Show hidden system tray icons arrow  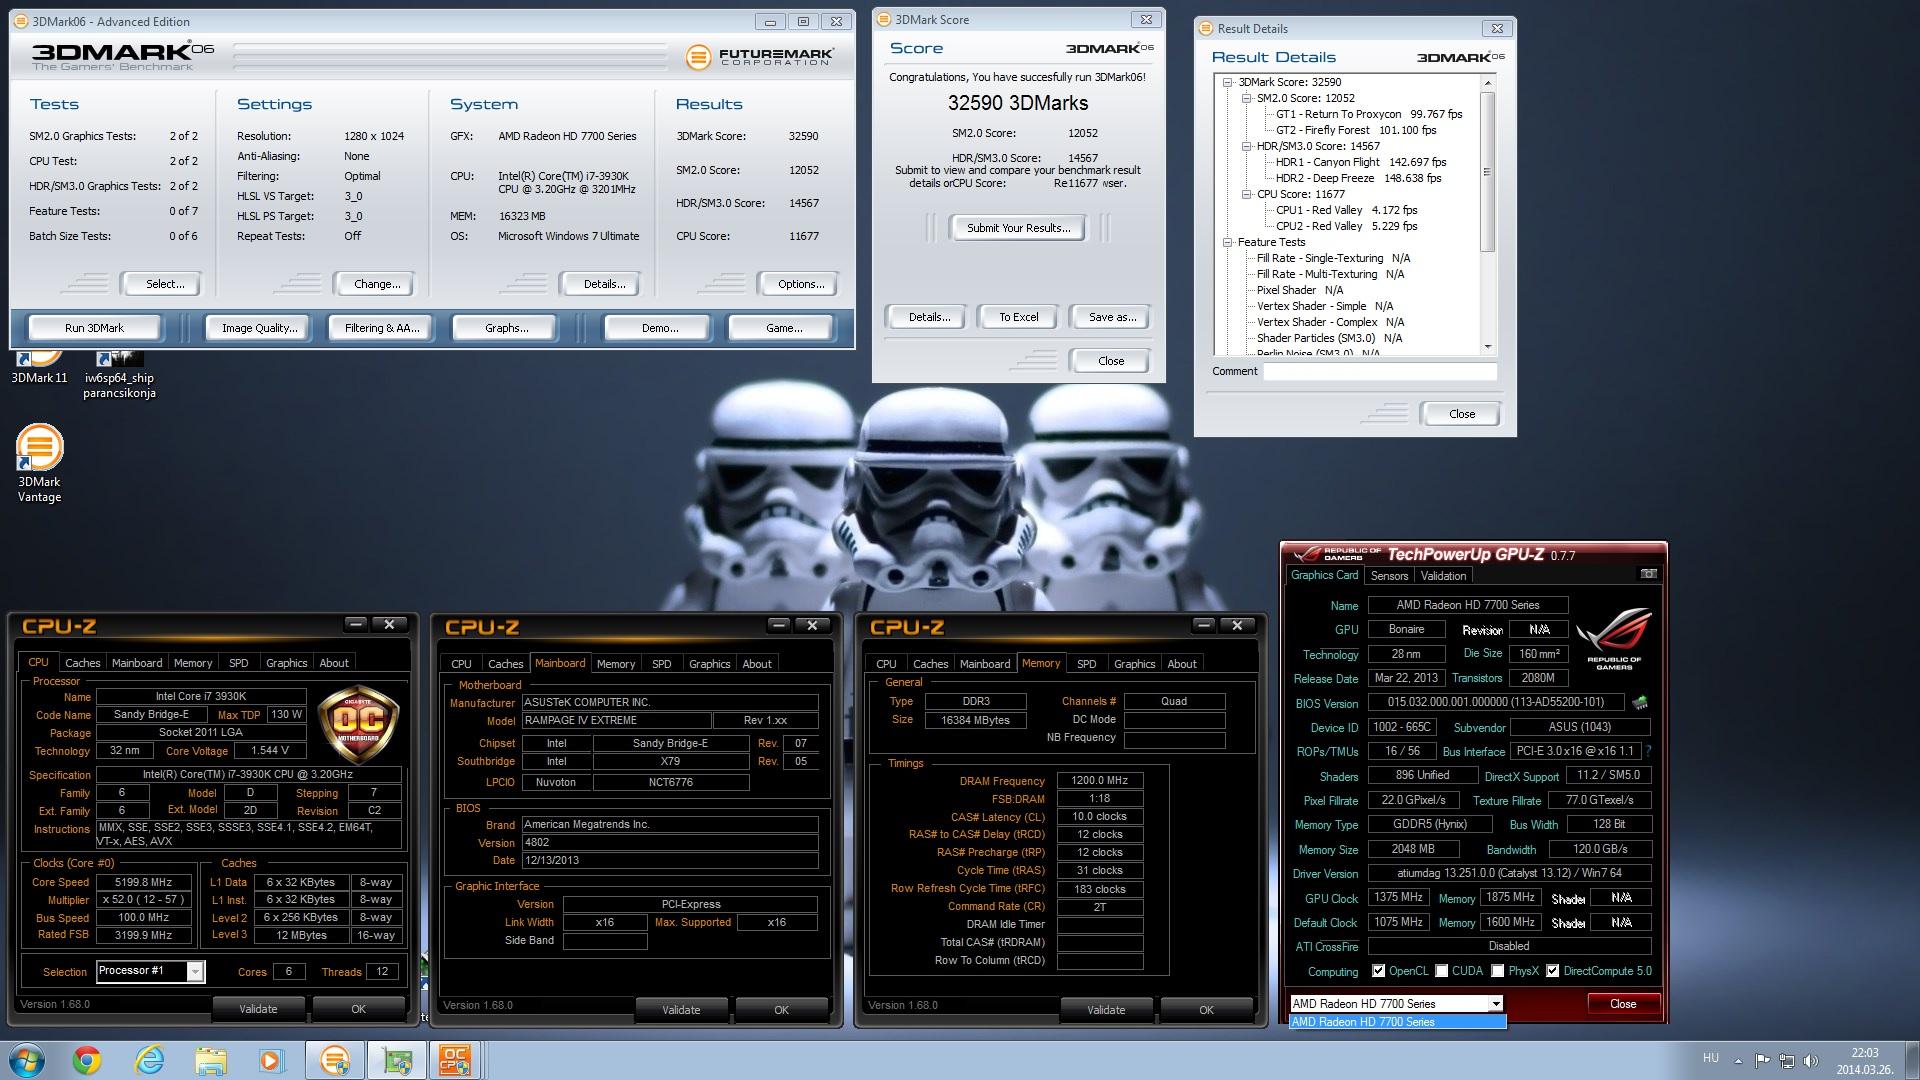(1738, 1061)
